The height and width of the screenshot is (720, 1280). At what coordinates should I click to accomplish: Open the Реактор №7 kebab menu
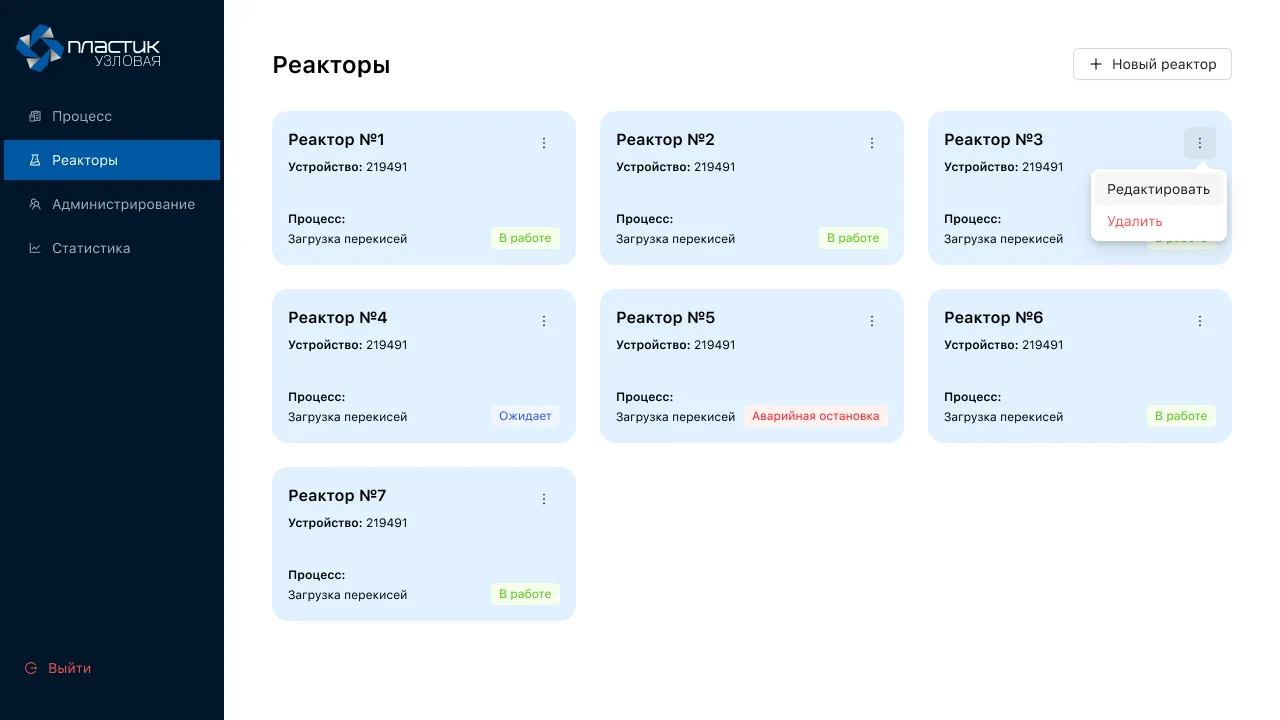544,499
